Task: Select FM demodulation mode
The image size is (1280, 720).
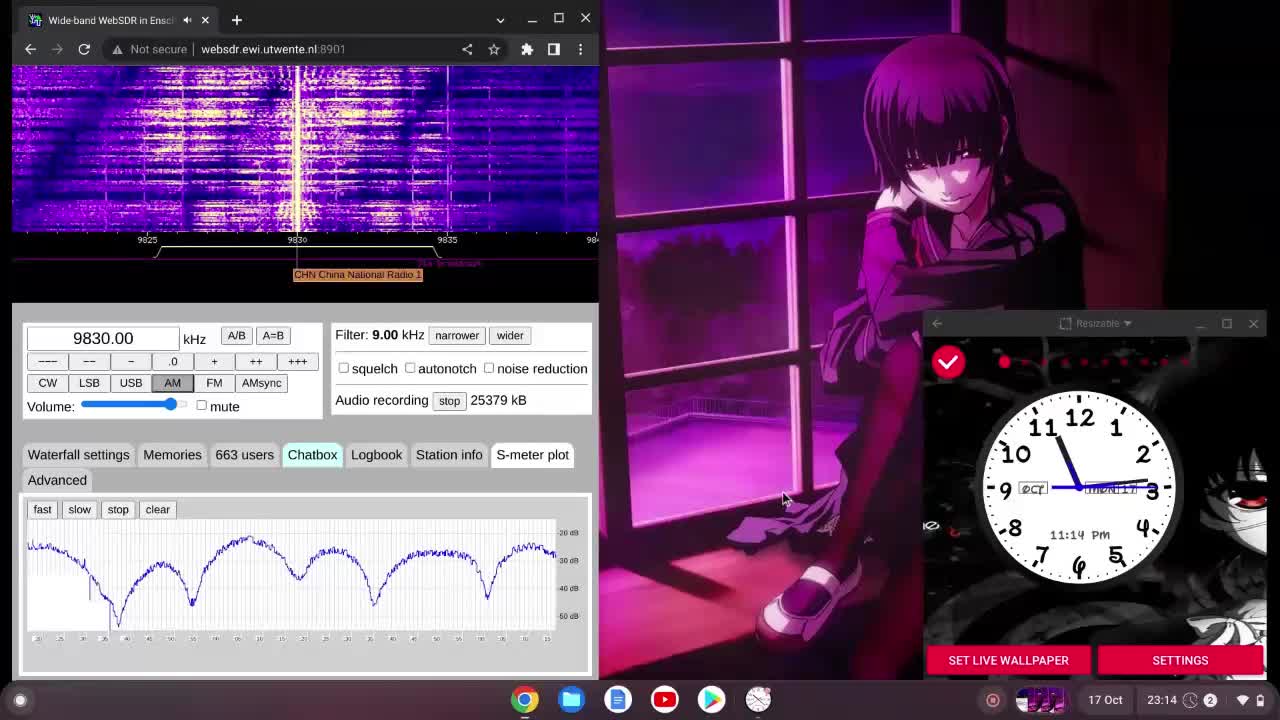Action: coord(214,383)
